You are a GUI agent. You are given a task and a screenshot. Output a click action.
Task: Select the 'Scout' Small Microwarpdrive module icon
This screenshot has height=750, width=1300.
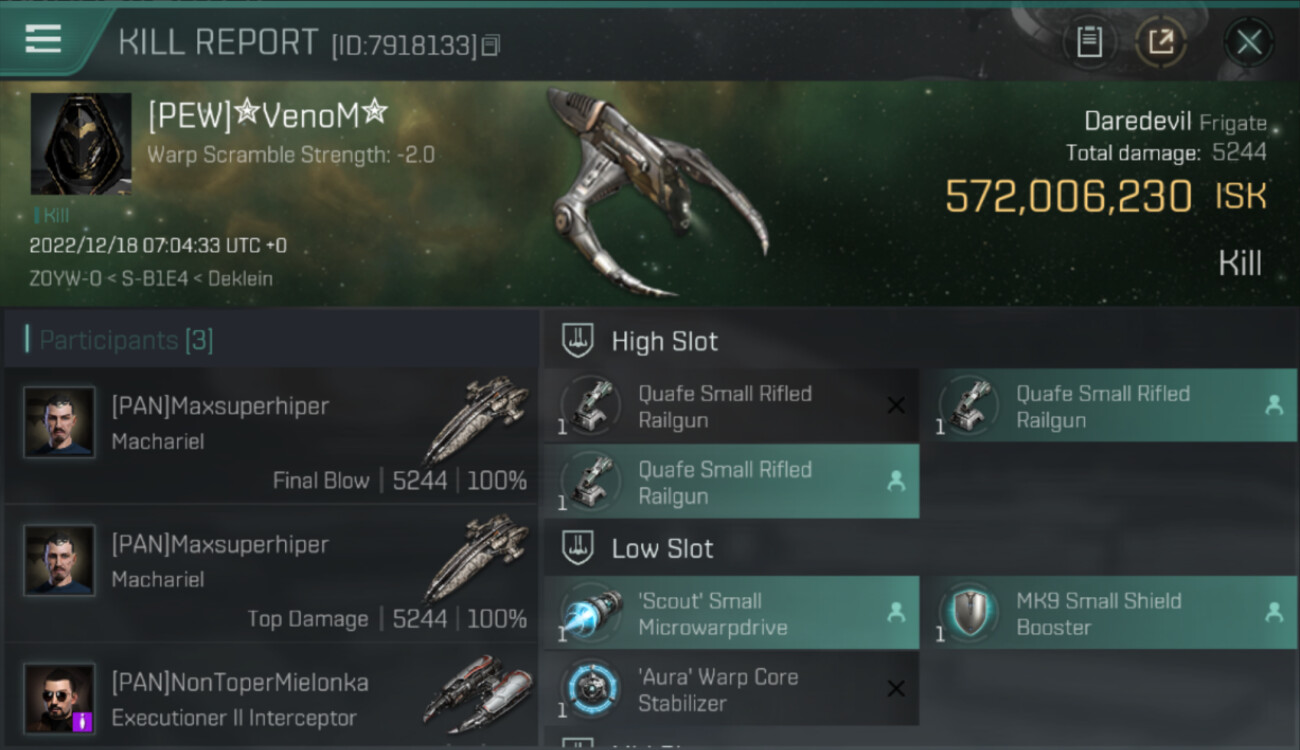pyautogui.click(x=591, y=614)
